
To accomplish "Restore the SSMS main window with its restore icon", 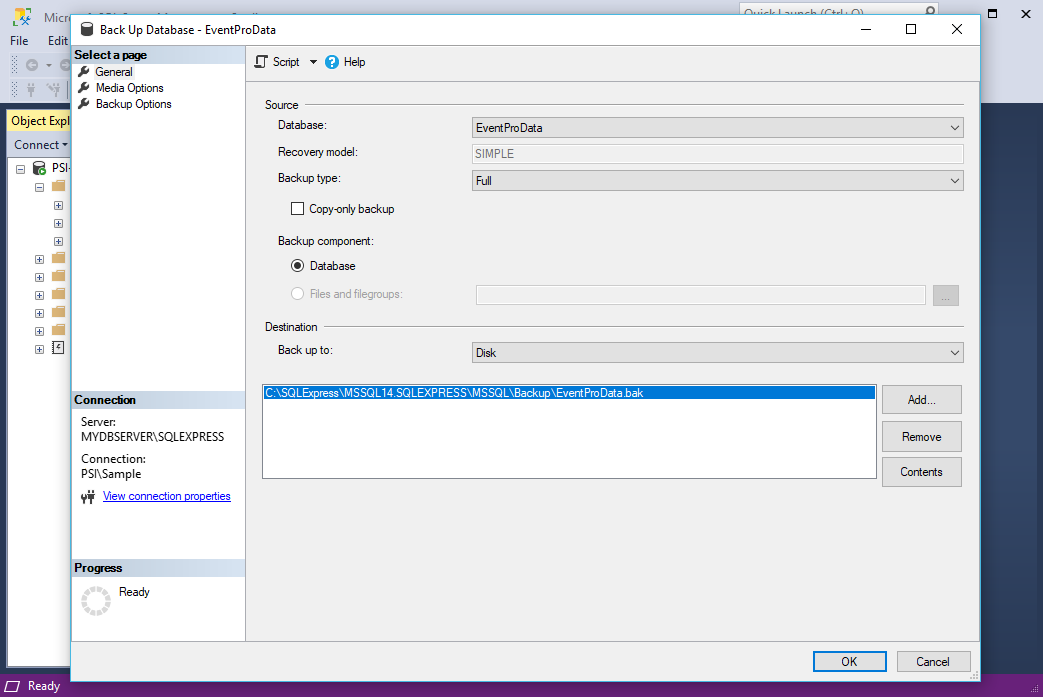I will pyautogui.click(x=992, y=13).
